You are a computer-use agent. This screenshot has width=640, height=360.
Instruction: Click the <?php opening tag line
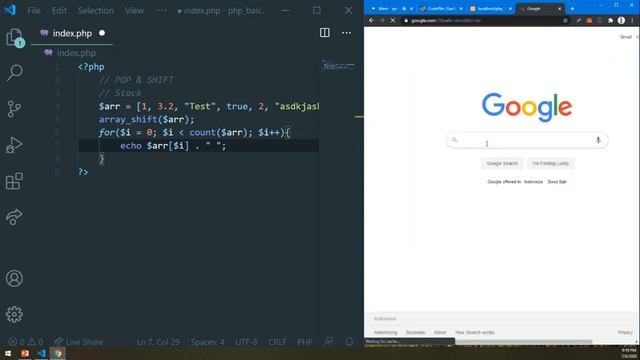pos(91,67)
